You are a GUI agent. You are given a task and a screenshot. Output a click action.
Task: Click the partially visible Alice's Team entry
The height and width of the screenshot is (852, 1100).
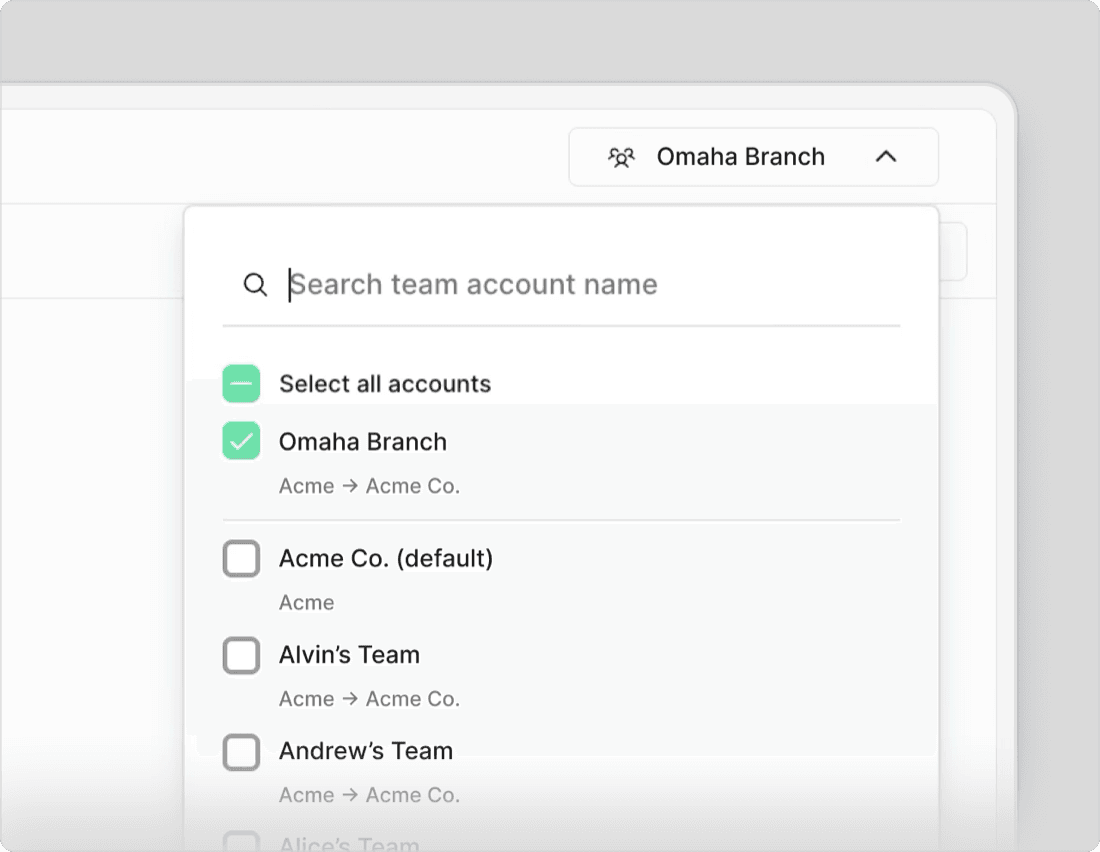coord(348,843)
